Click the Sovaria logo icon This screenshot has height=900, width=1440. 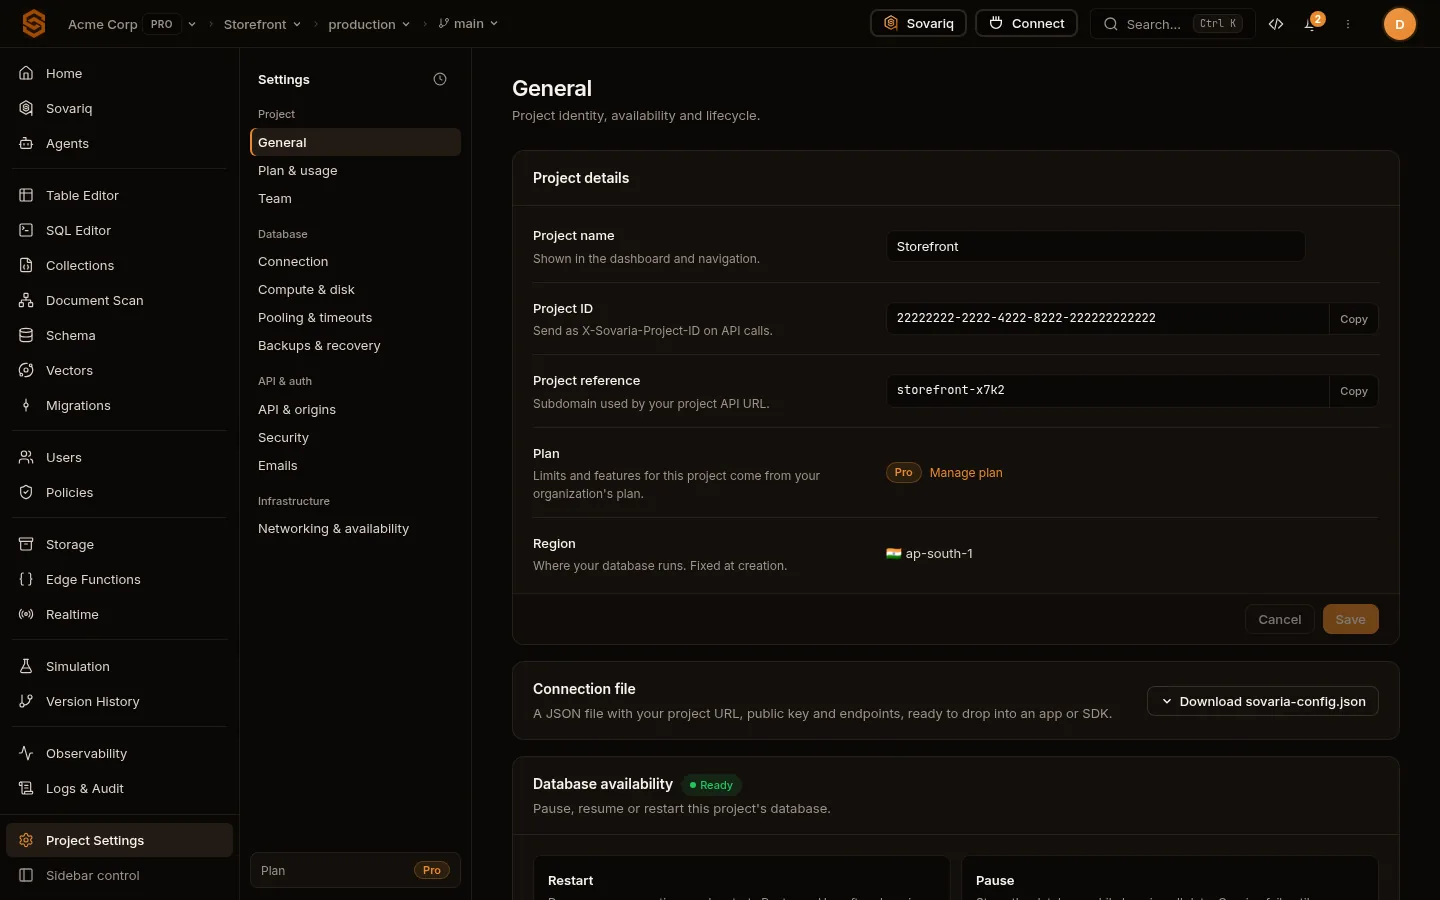pyautogui.click(x=34, y=24)
